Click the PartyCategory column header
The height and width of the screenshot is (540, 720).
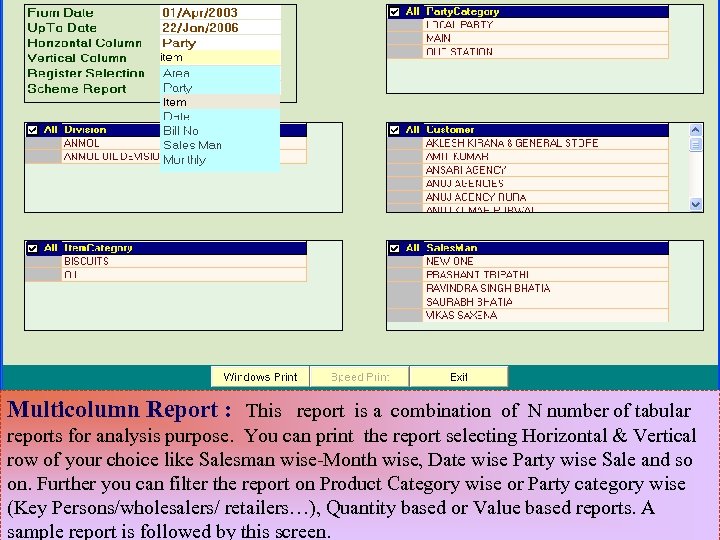(545, 12)
